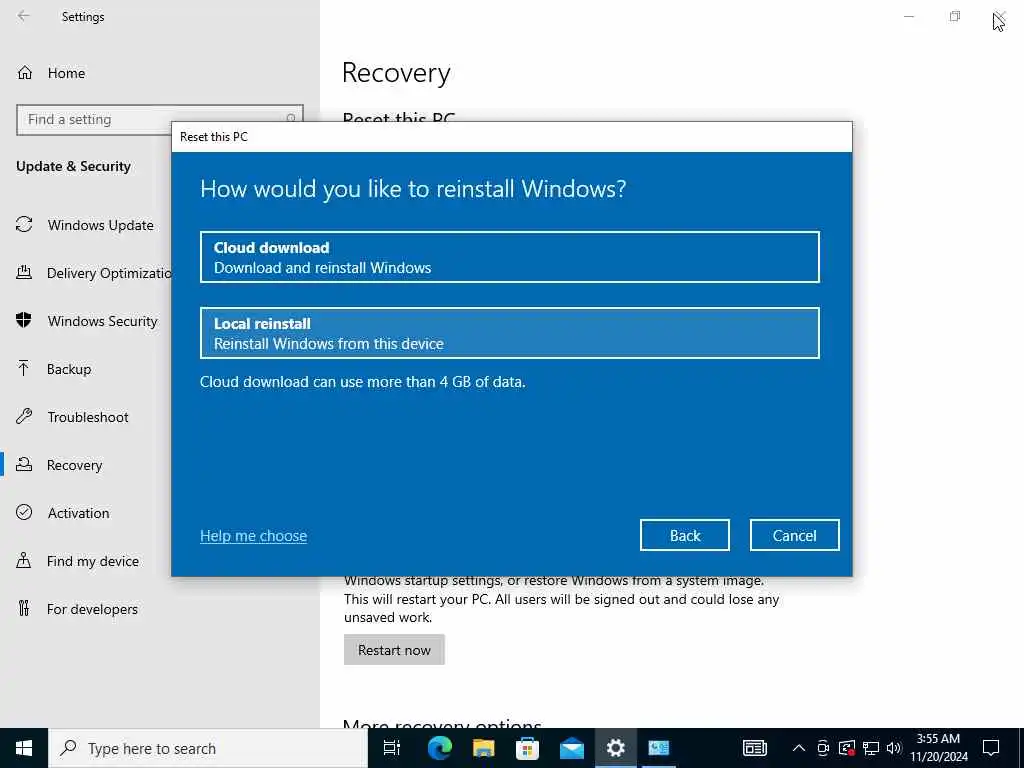Open the network tray icon

pyautogui.click(x=871, y=748)
